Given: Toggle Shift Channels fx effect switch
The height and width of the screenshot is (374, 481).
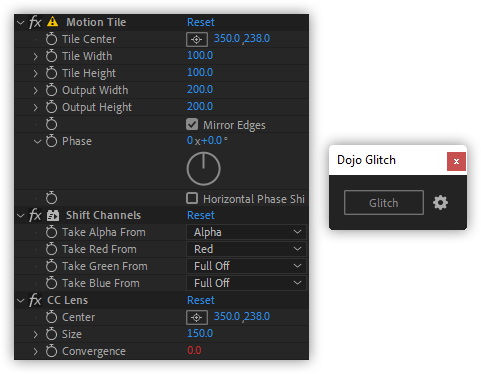Looking at the screenshot, I should click(x=35, y=215).
